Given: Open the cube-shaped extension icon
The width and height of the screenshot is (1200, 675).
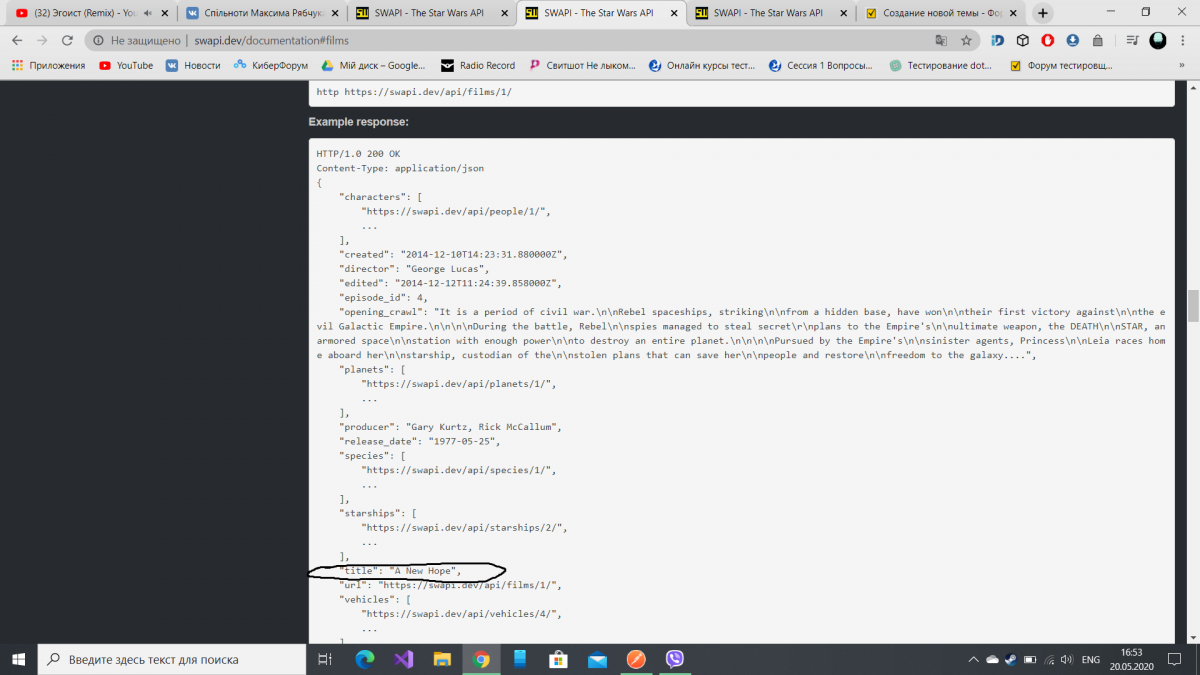Looking at the screenshot, I should (x=1023, y=40).
